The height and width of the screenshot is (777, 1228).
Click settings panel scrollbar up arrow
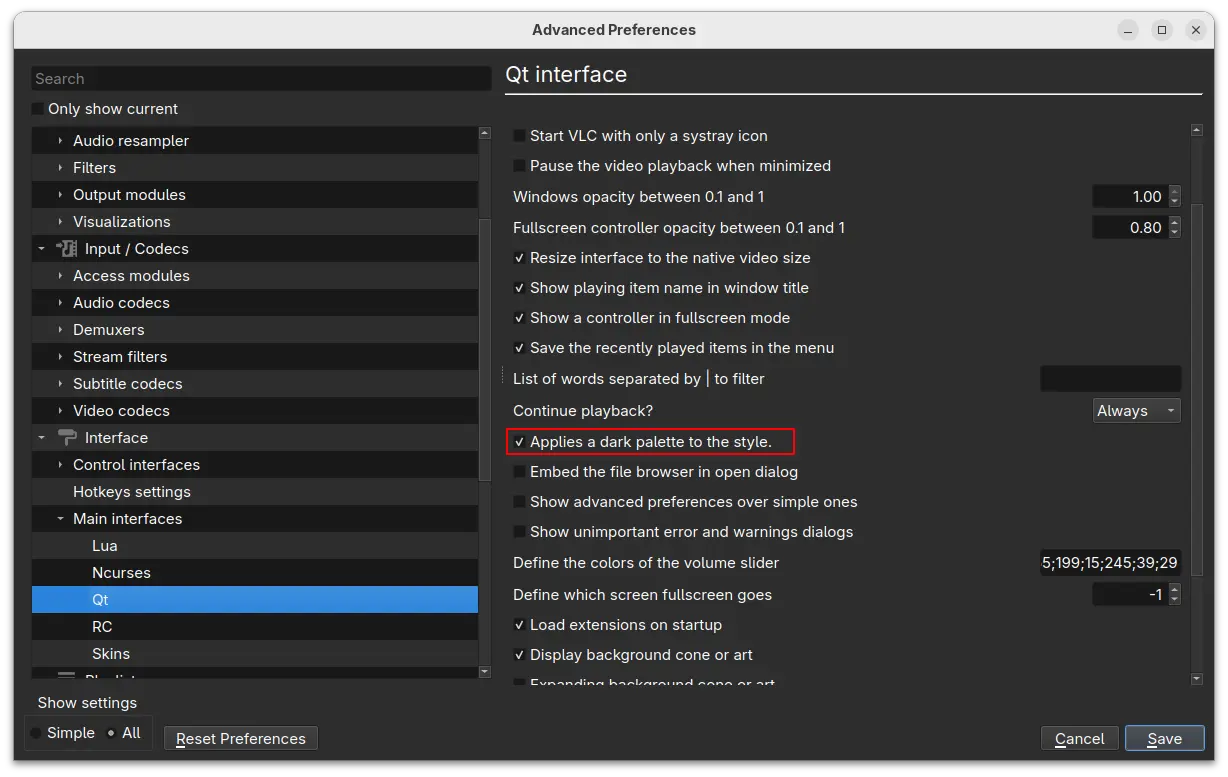pyautogui.click(x=1197, y=130)
